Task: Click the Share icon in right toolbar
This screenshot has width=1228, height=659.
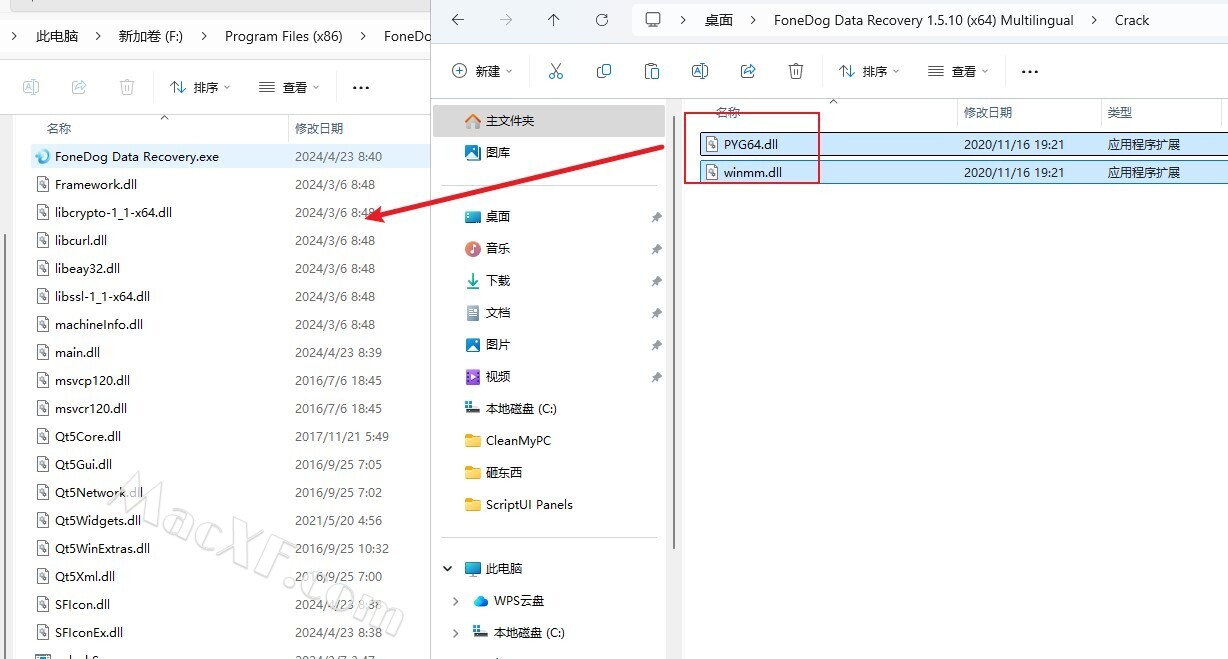Action: pyautogui.click(x=748, y=71)
